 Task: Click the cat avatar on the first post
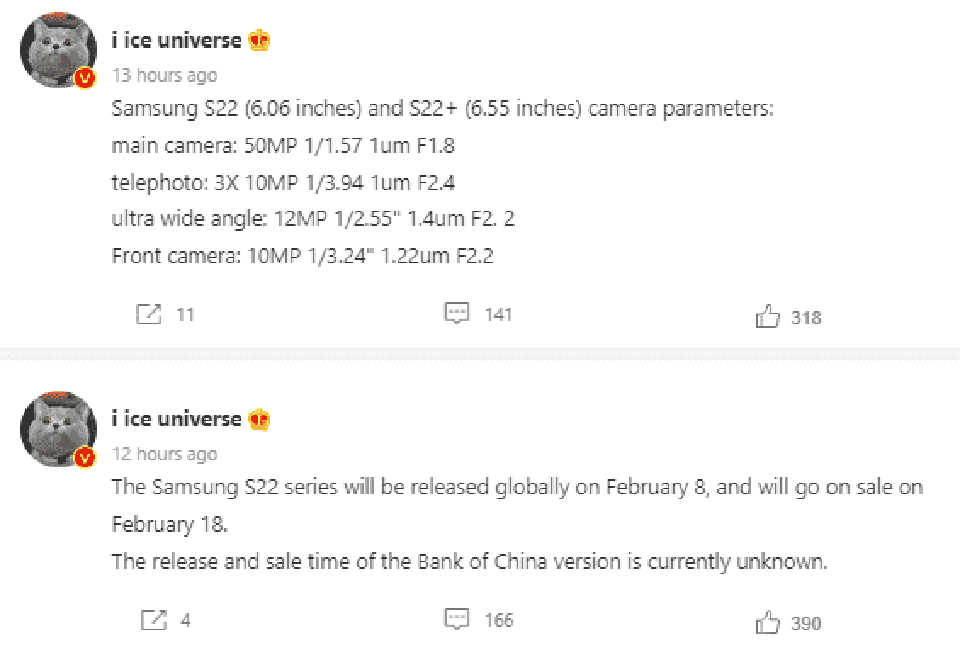57,48
